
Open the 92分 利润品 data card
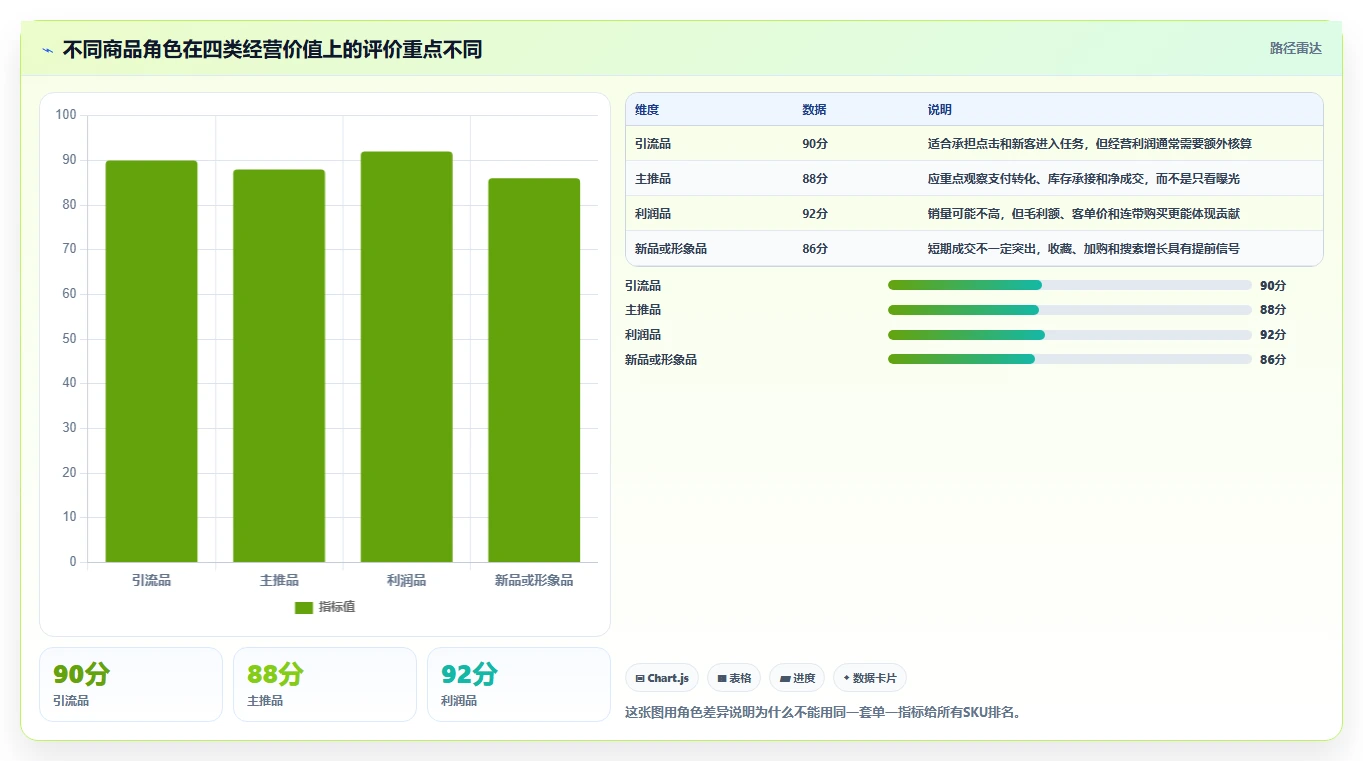click(x=519, y=684)
